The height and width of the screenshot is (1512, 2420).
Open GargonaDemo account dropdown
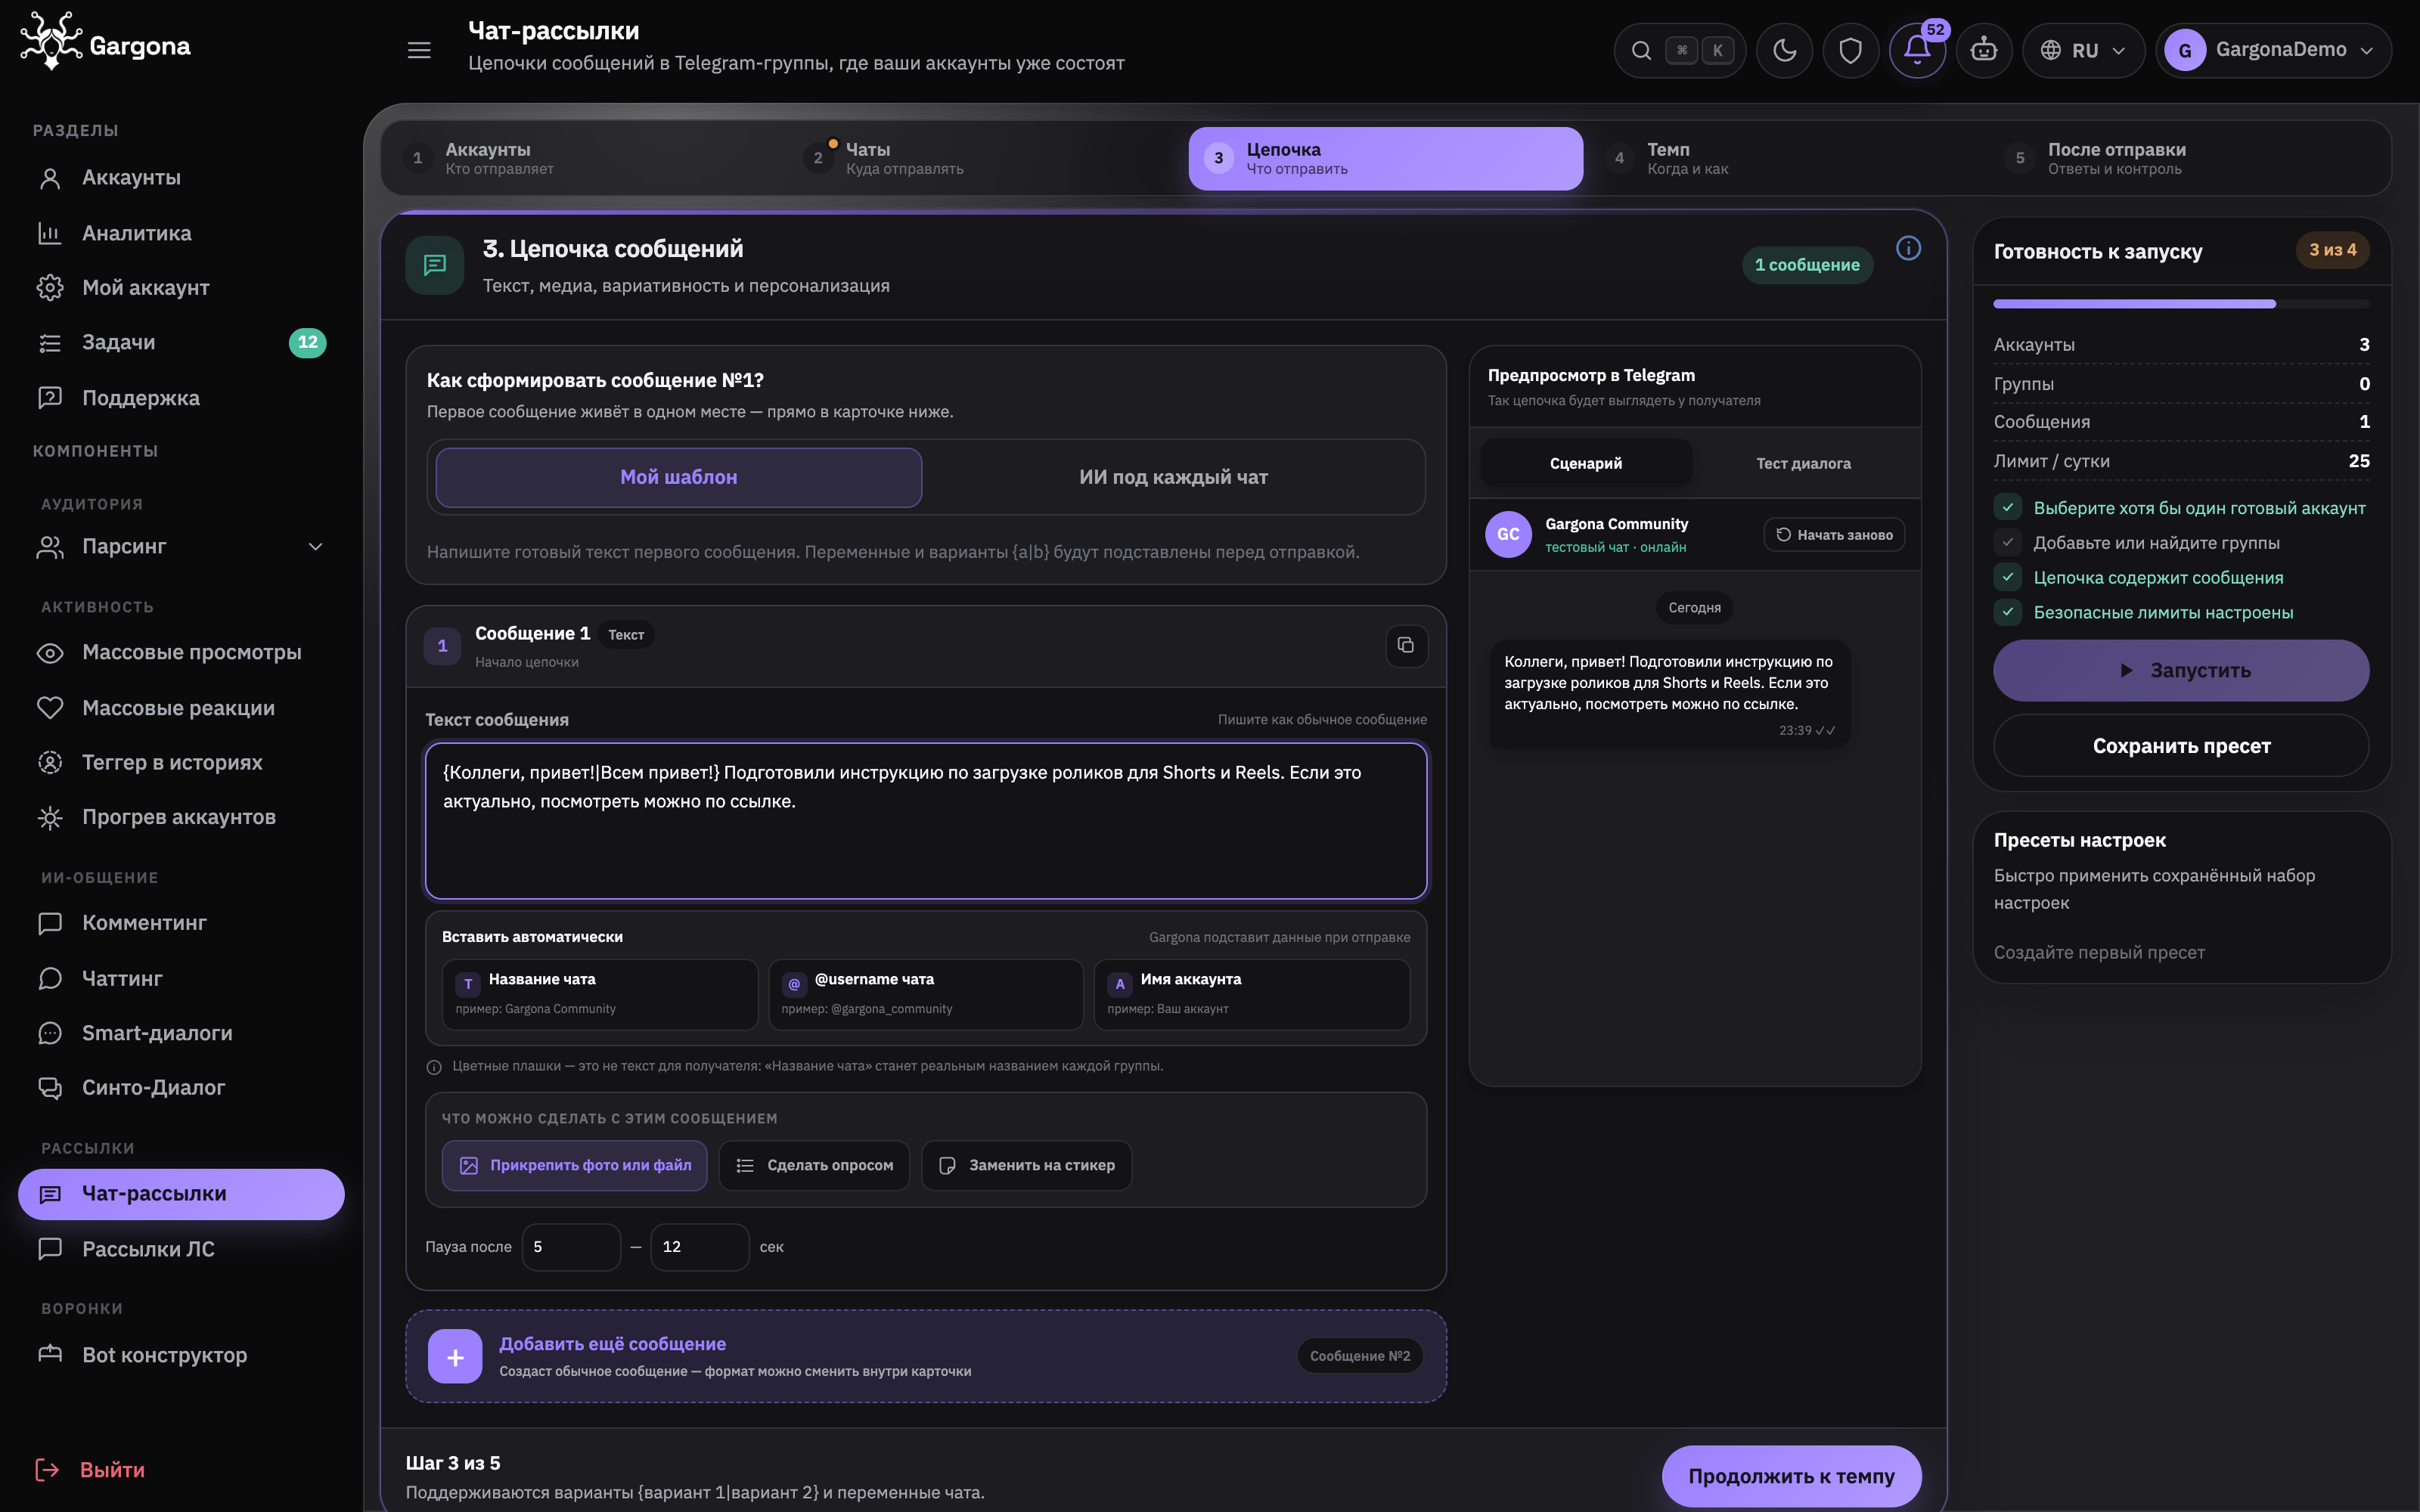[2273, 50]
